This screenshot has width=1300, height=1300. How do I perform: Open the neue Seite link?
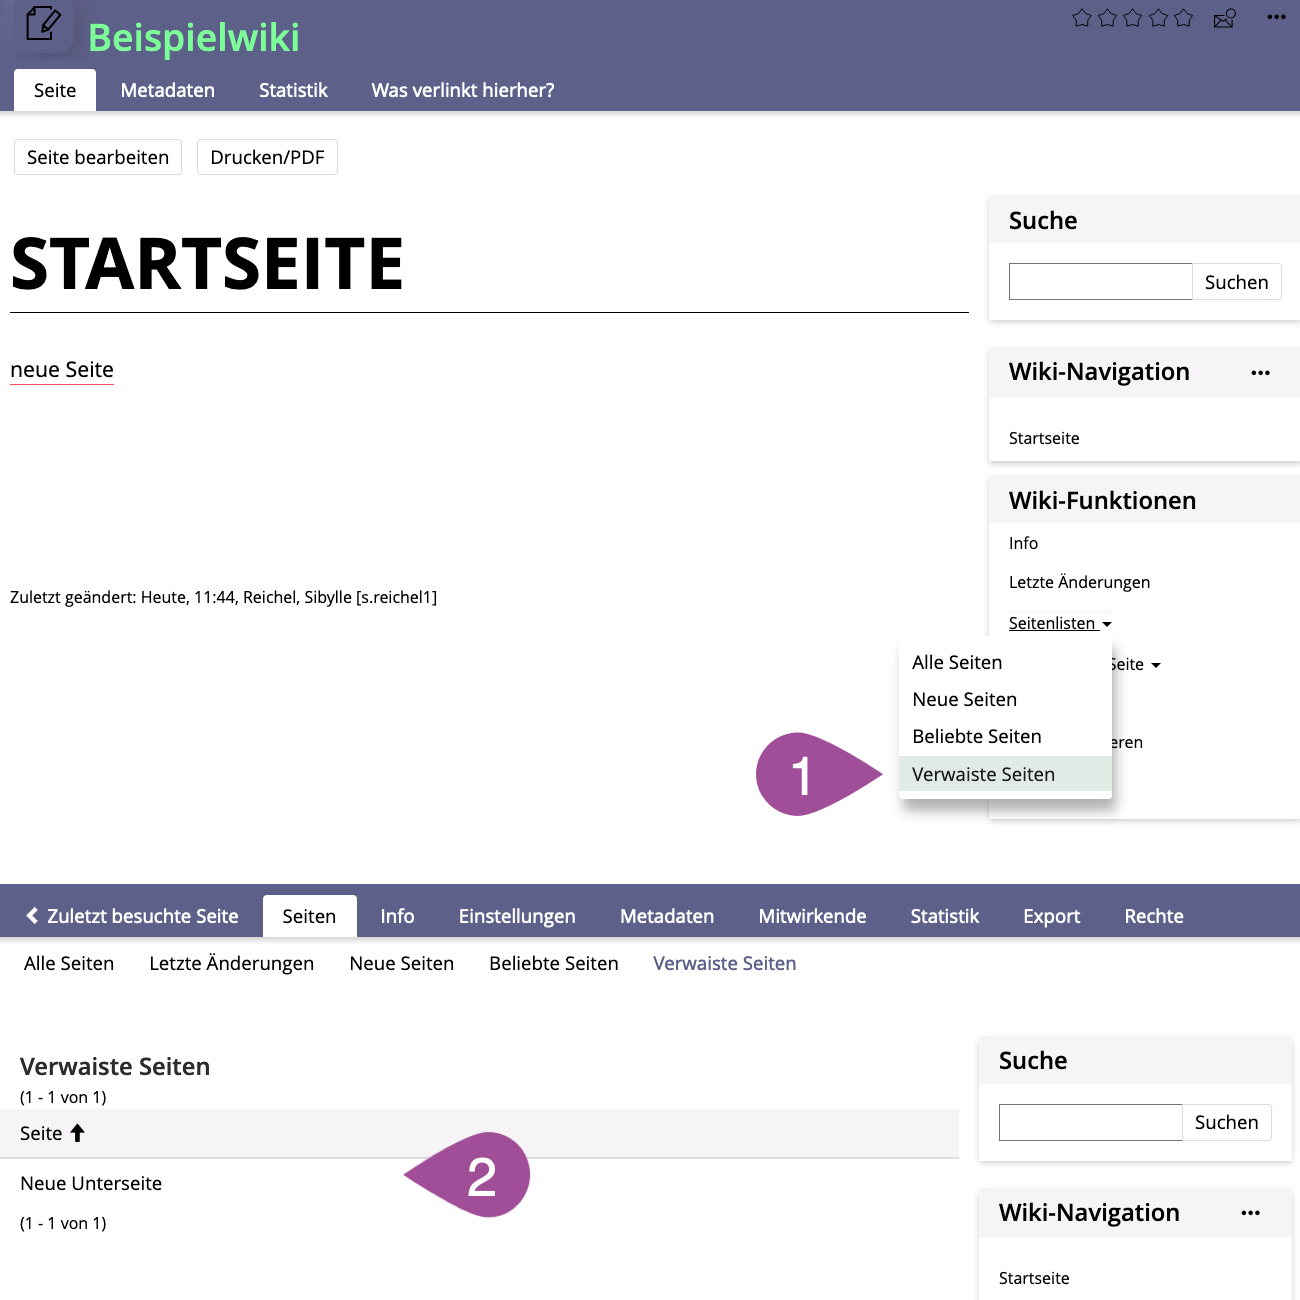coord(62,370)
